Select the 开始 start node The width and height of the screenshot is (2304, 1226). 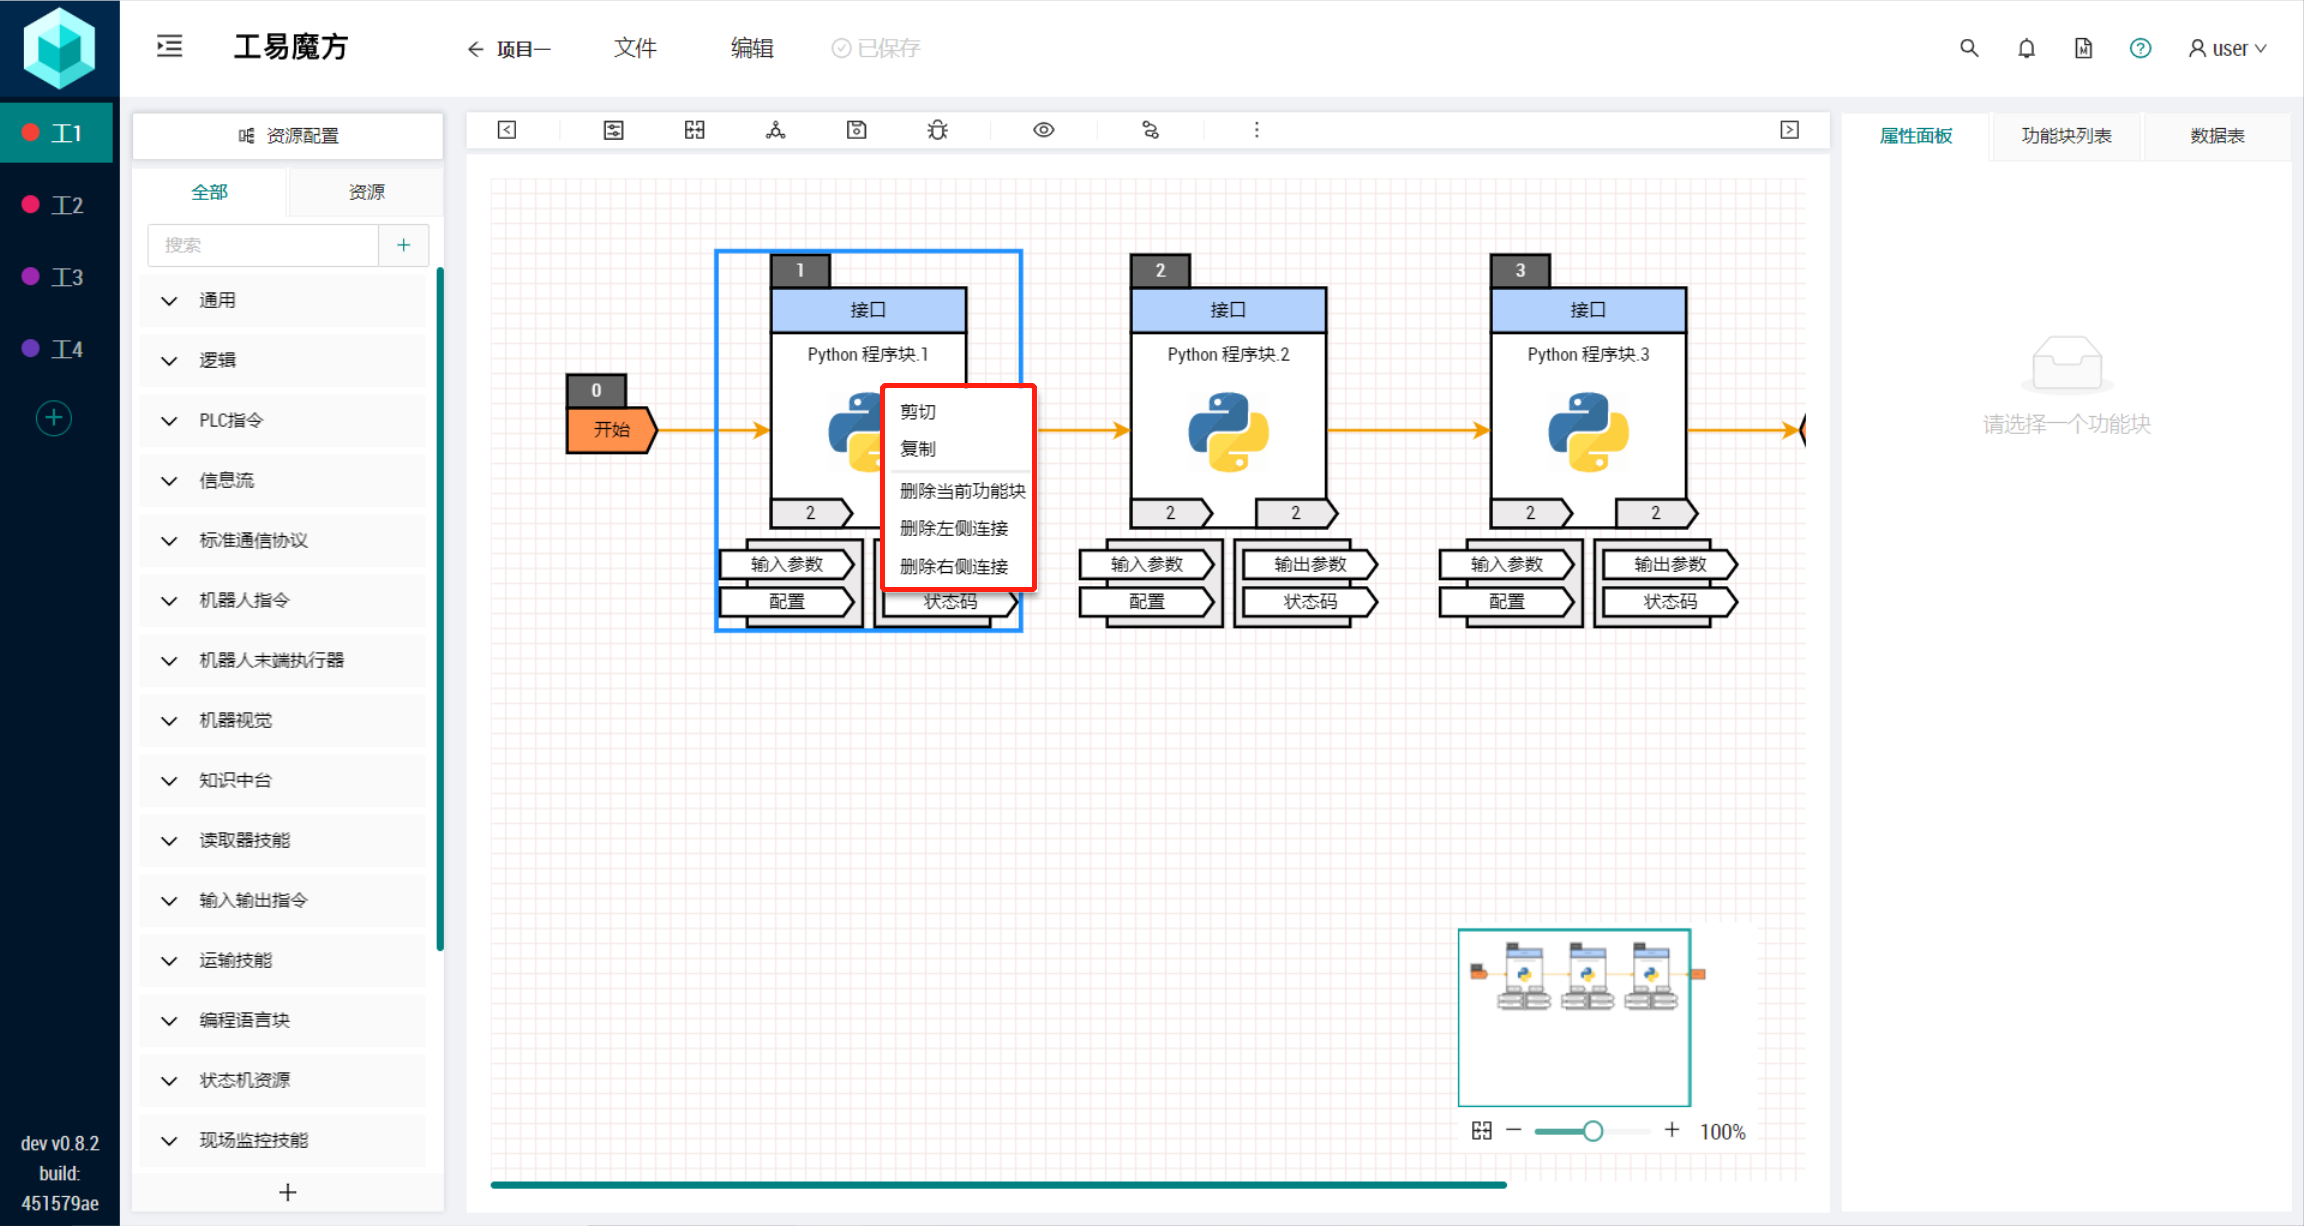(x=612, y=430)
